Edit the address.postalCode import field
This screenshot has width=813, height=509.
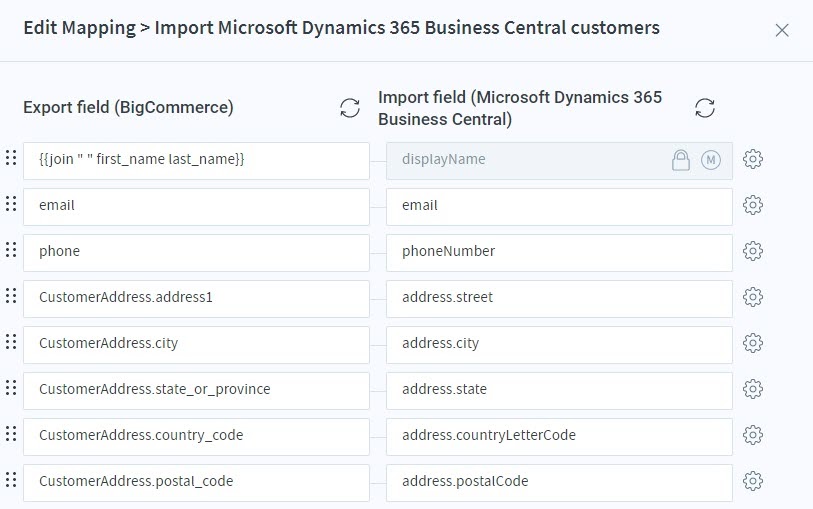[559, 483]
